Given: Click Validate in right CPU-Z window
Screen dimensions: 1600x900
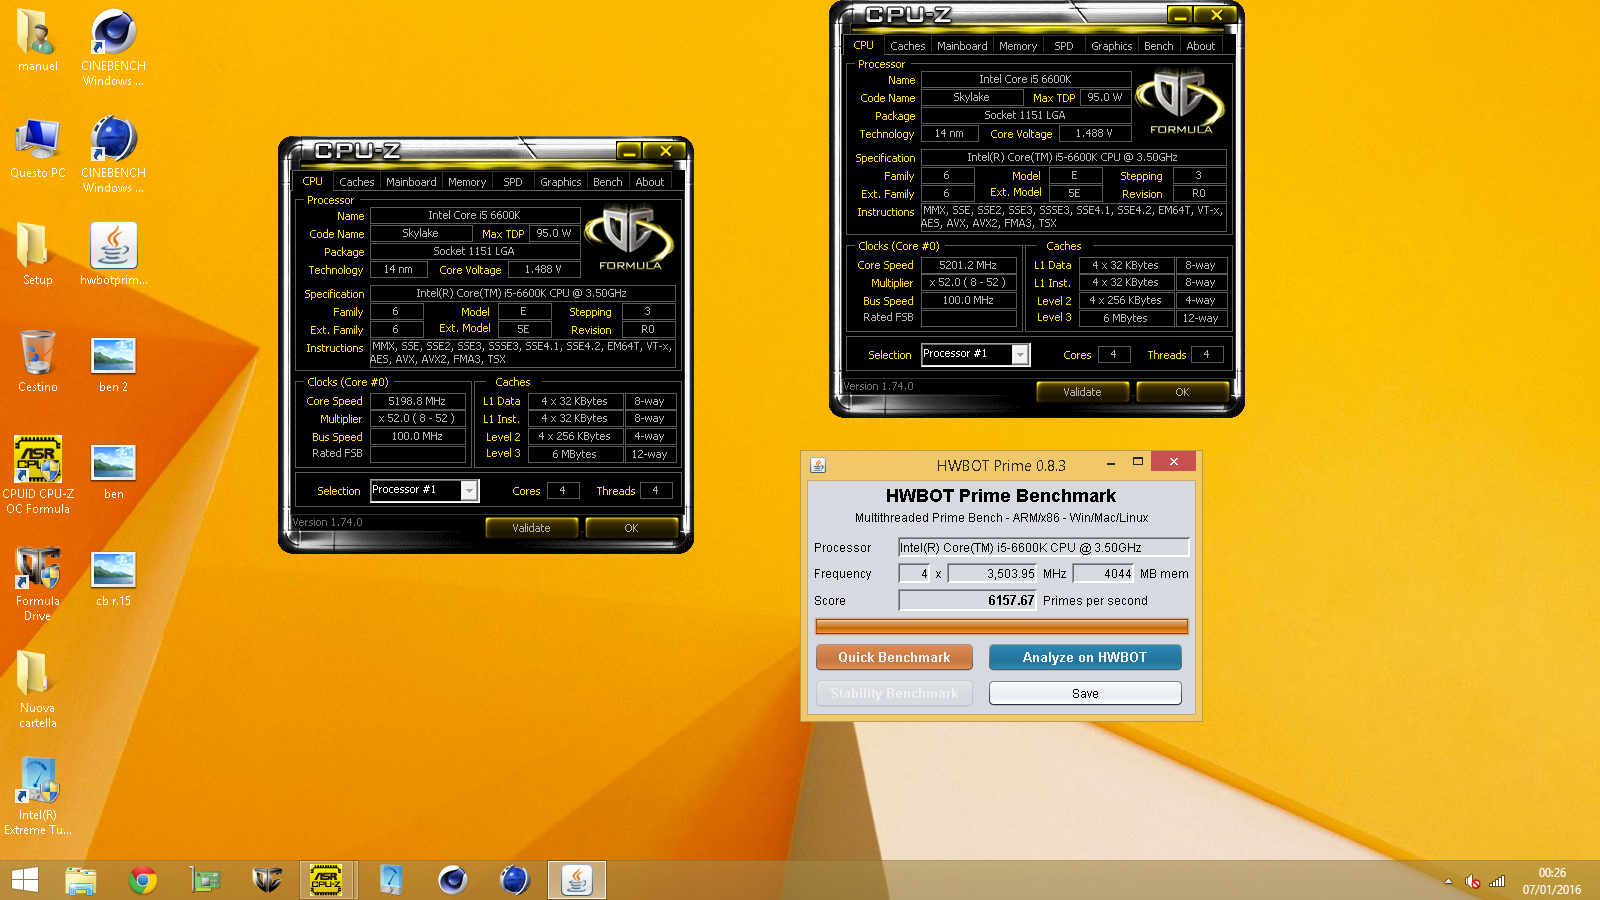Looking at the screenshot, I should pos(1082,392).
